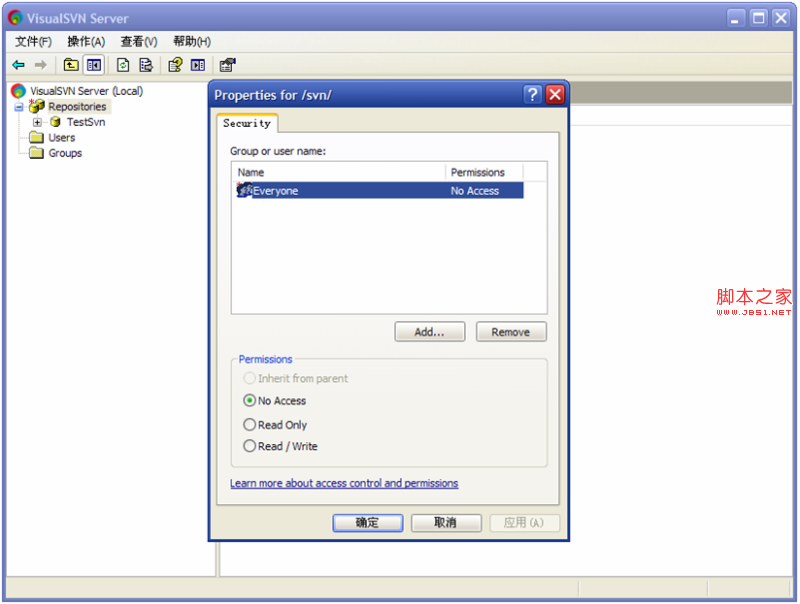Click the Users folder icon
Screen dimensions: 800x604
36,137
